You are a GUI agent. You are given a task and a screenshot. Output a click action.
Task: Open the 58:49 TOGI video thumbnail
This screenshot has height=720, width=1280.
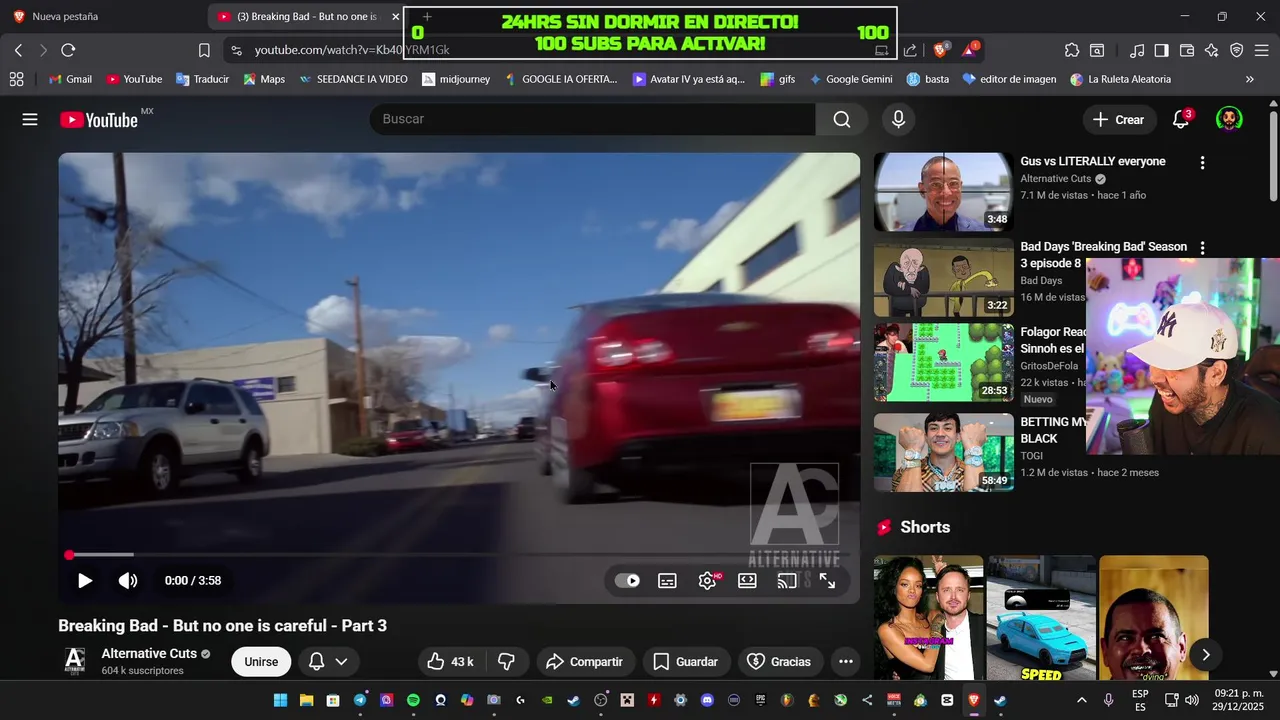pyautogui.click(x=943, y=453)
